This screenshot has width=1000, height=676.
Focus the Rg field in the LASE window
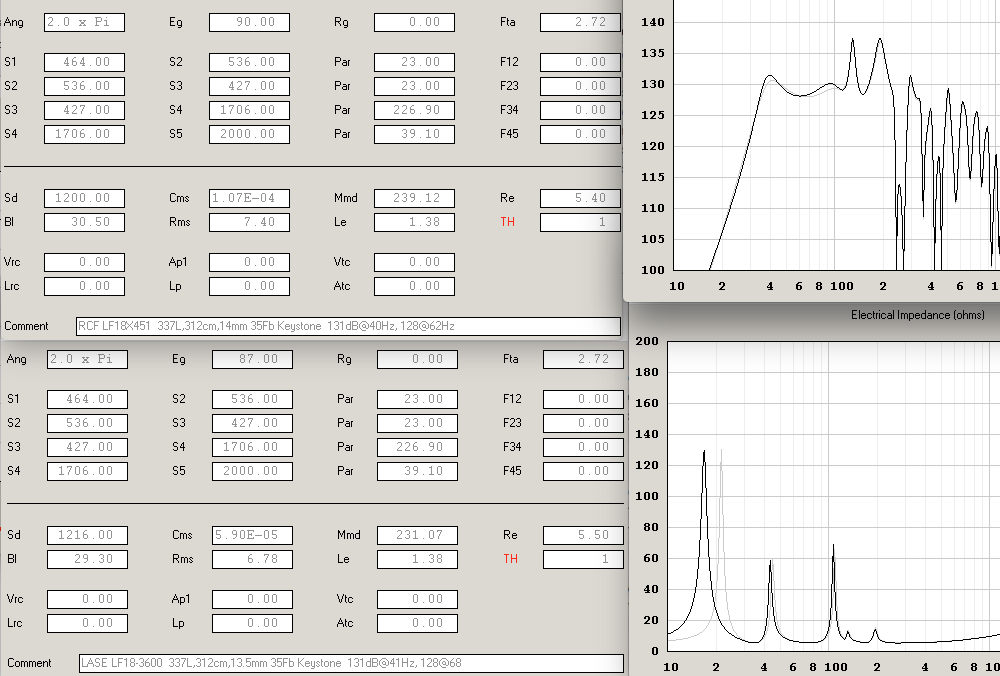(x=418, y=360)
